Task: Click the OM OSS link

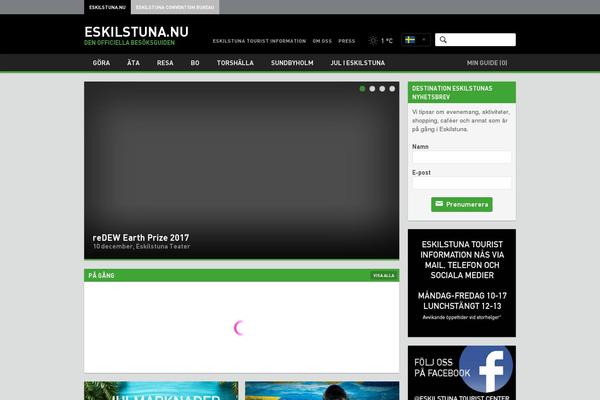Action: point(322,41)
